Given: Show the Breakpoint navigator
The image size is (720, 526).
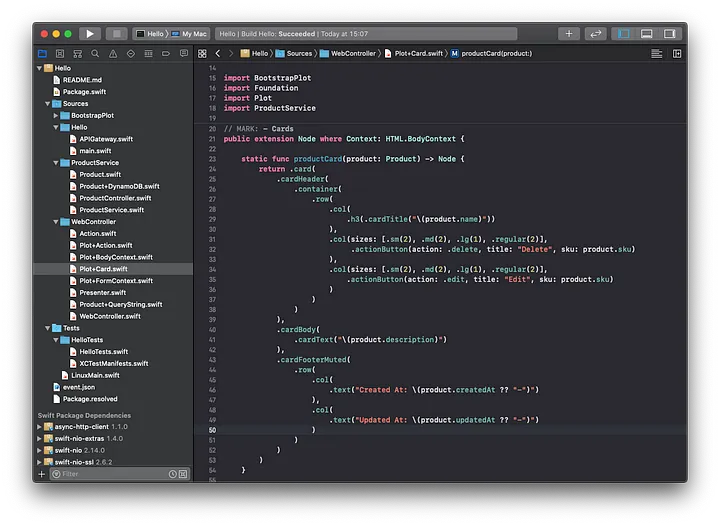Looking at the screenshot, I should pos(166,54).
